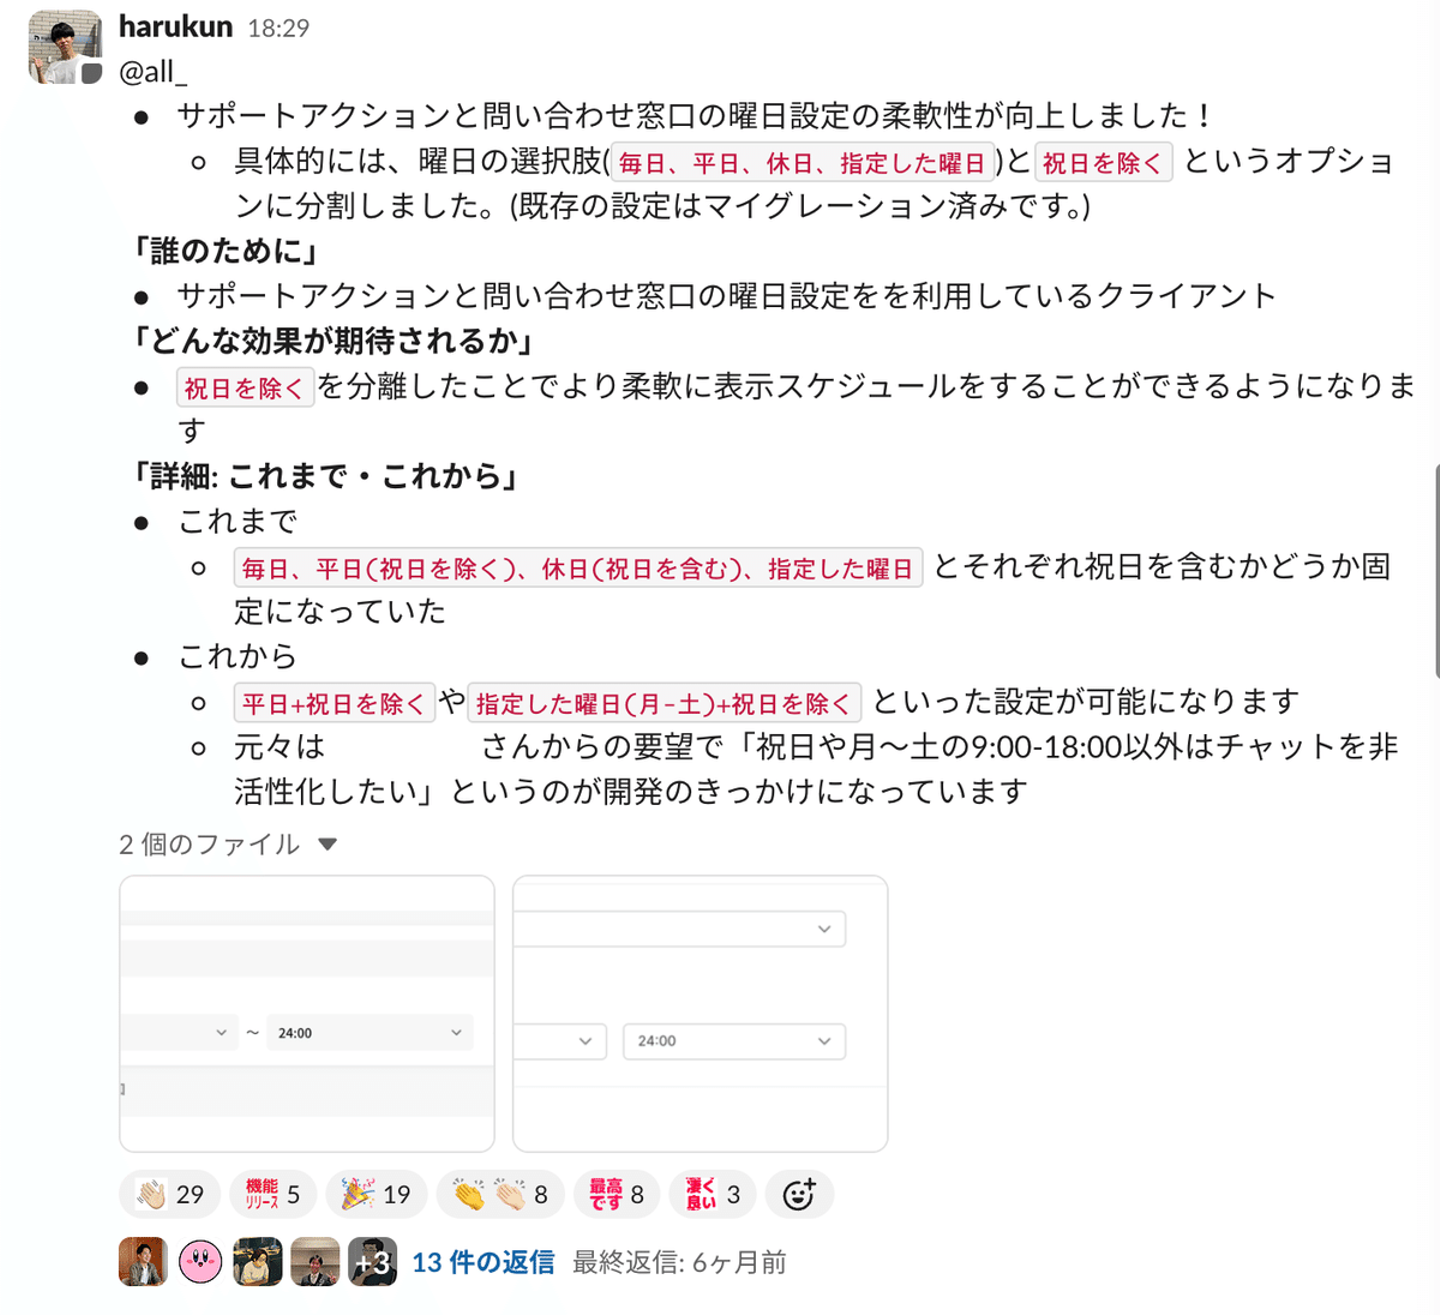
Task: Toggle the 最高です reaction
Action: tap(616, 1194)
